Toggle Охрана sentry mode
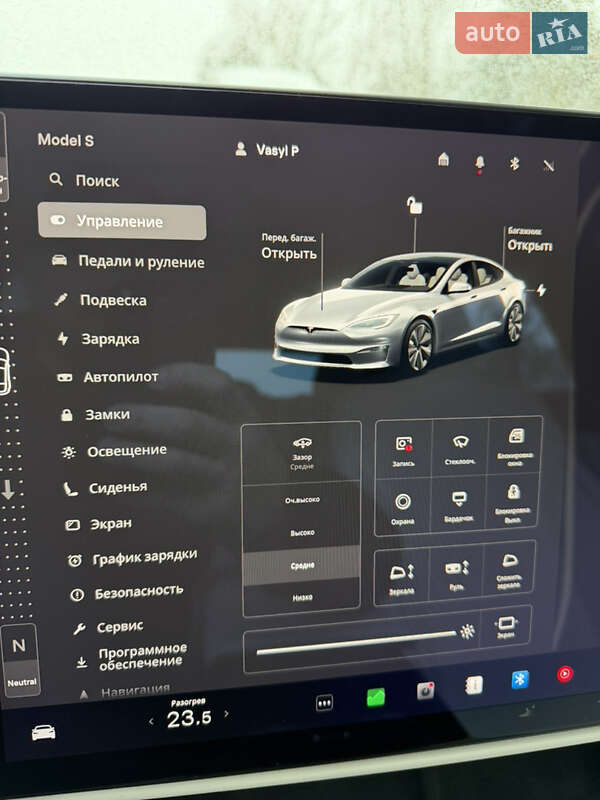Image resolution: width=600 pixels, height=800 pixels. pos(403,508)
